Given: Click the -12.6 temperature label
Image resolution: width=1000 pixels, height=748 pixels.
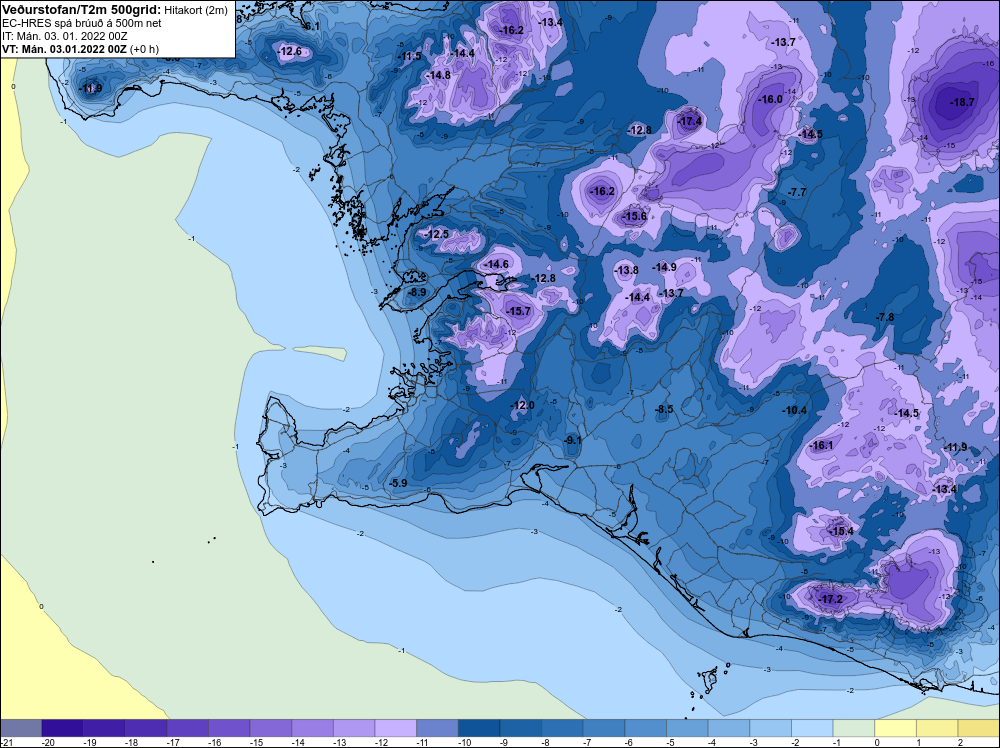Looking at the screenshot, I should pos(290,51).
